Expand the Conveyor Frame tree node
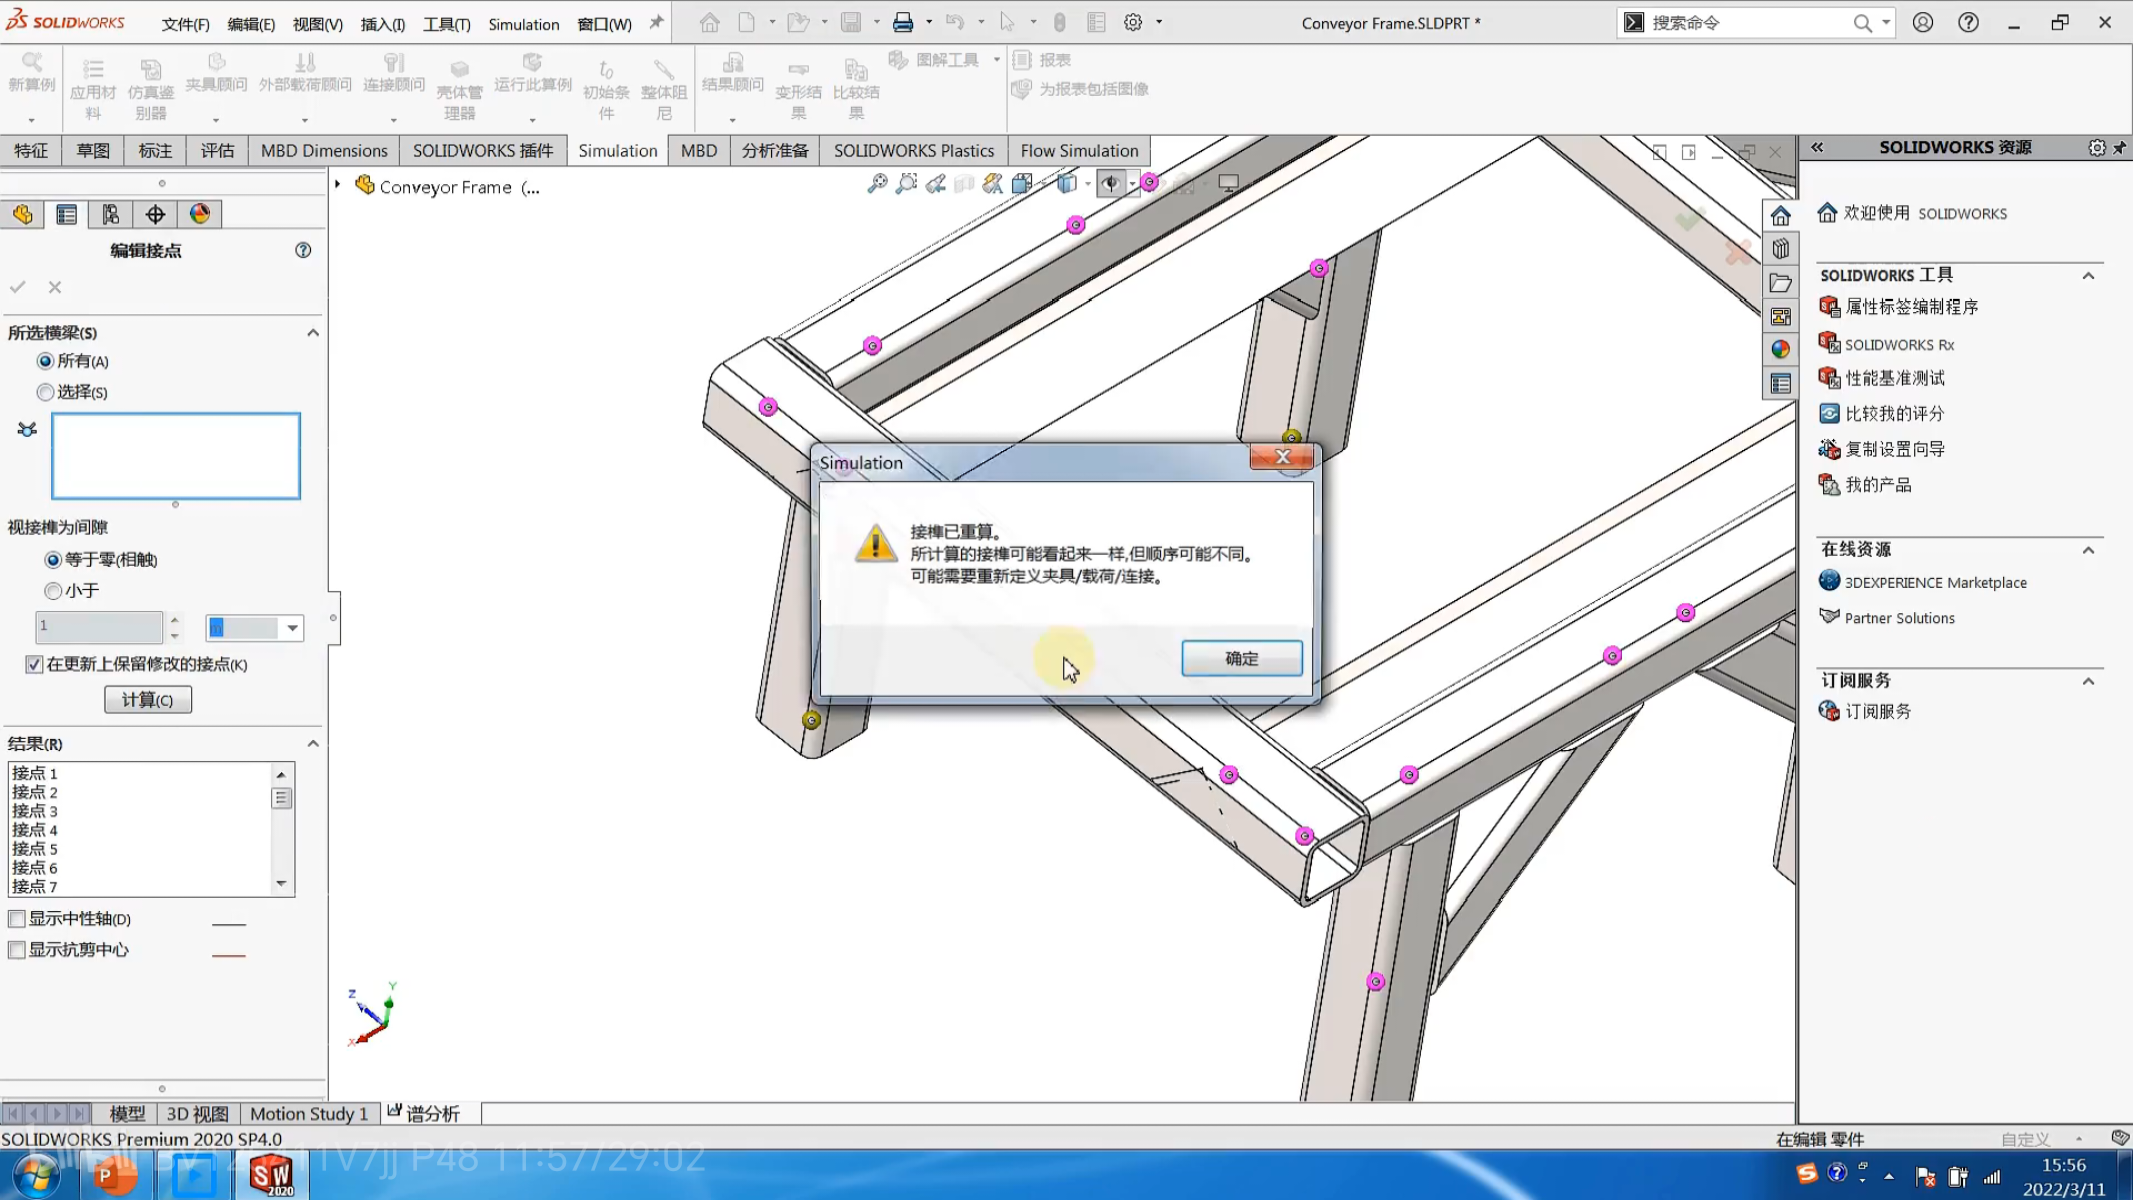Screen dimensions: 2133x1200 click(338, 185)
